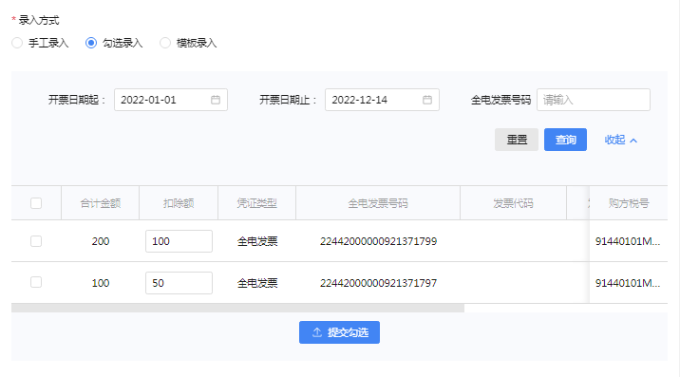Click 全电发票 cell in the 200 row
Image resolution: width=680 pixels, height=377 pixels.
pos(257,241)
